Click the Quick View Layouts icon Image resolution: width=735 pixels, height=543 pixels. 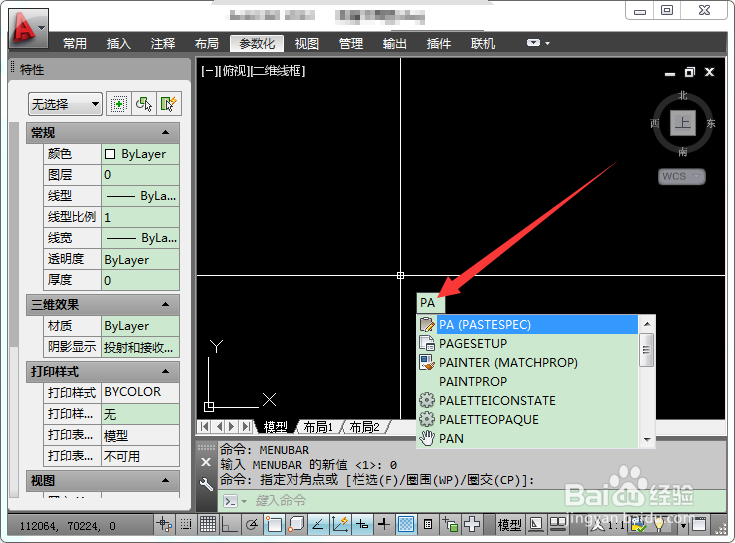point(535,524)
